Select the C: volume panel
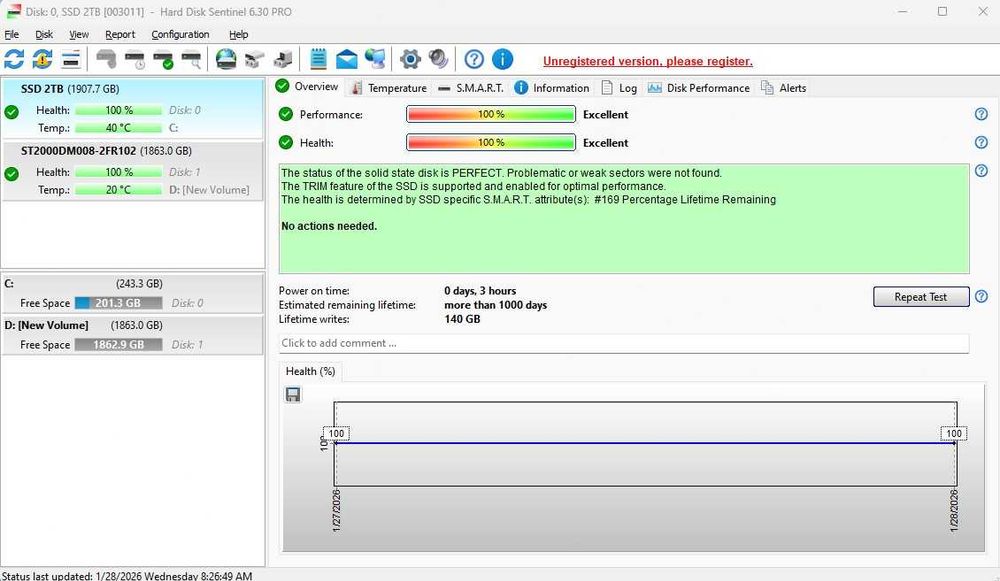 [x=133, y=293]
